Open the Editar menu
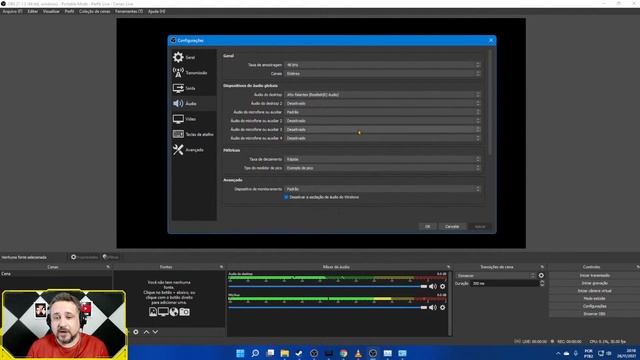The height and width of the screenshot is (360, 640). pos(33,11)
